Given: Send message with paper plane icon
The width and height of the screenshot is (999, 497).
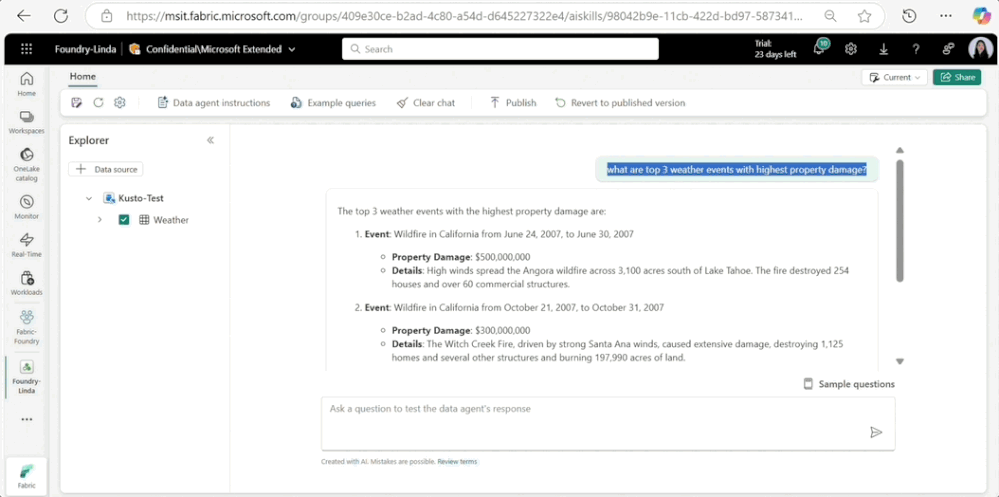Looking at the screenshot, I should [x=876, y=433].
